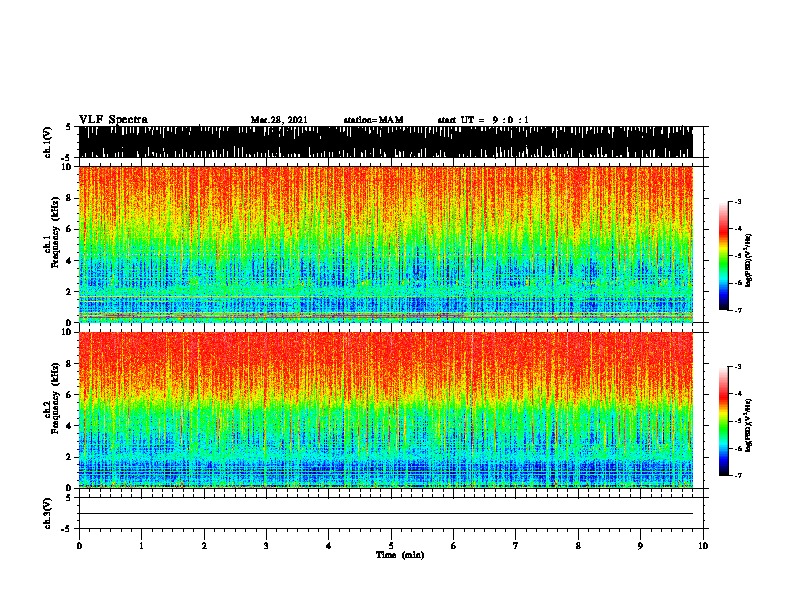The height and width of the screenshot is (612, 792).
Task: Click time axis tick label "10" at the axis end
Action: 703,546
